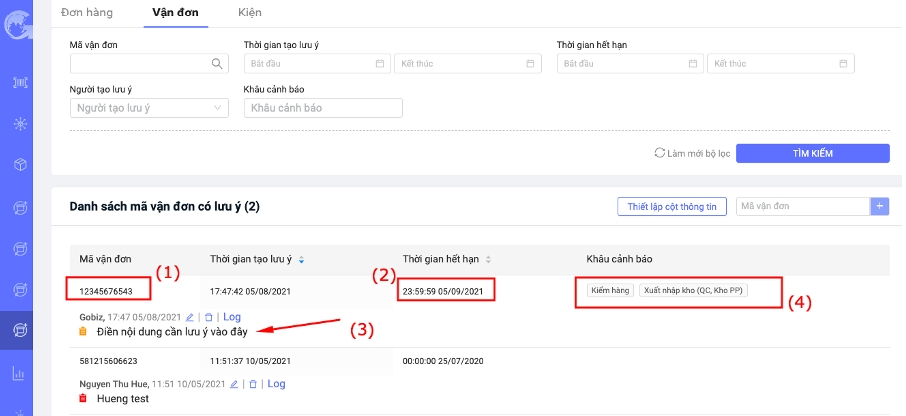Click the search magnifier in Mã vận đơn field
The image size is (906, 416).
tap(216, 63)
